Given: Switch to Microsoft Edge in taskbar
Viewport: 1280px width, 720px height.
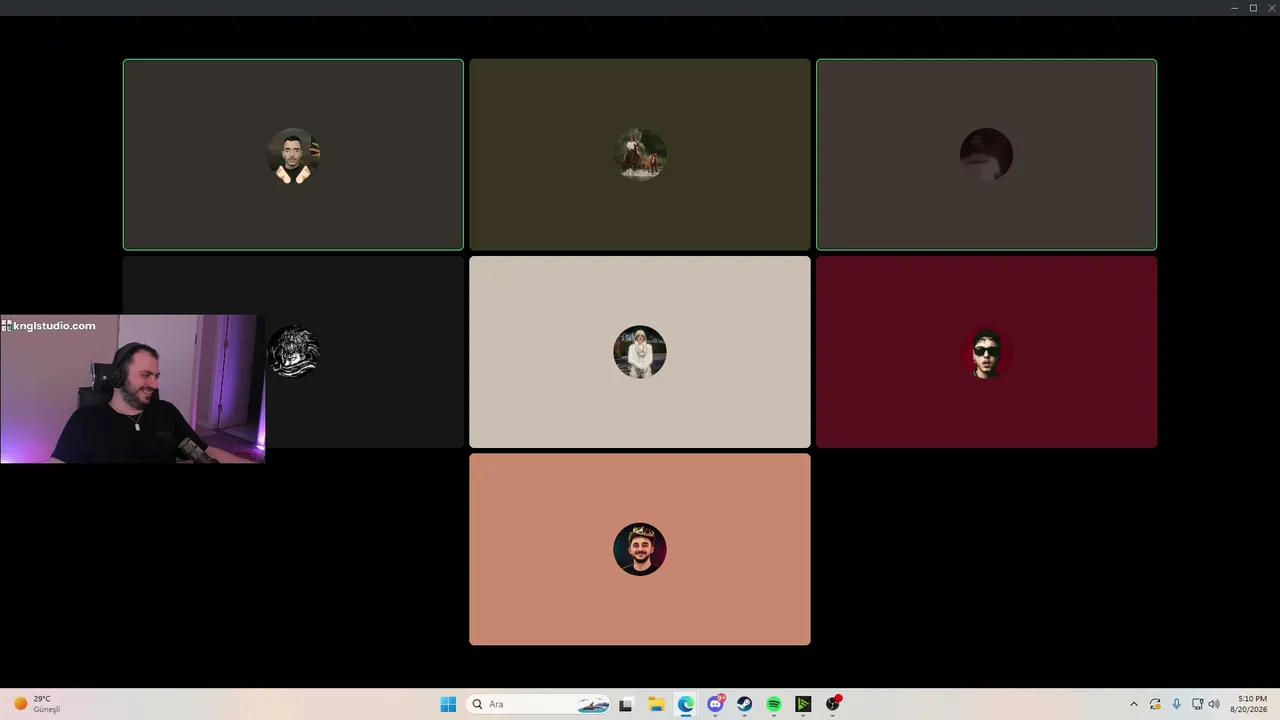Looking at the screenshot, I should tap(685, 704).
